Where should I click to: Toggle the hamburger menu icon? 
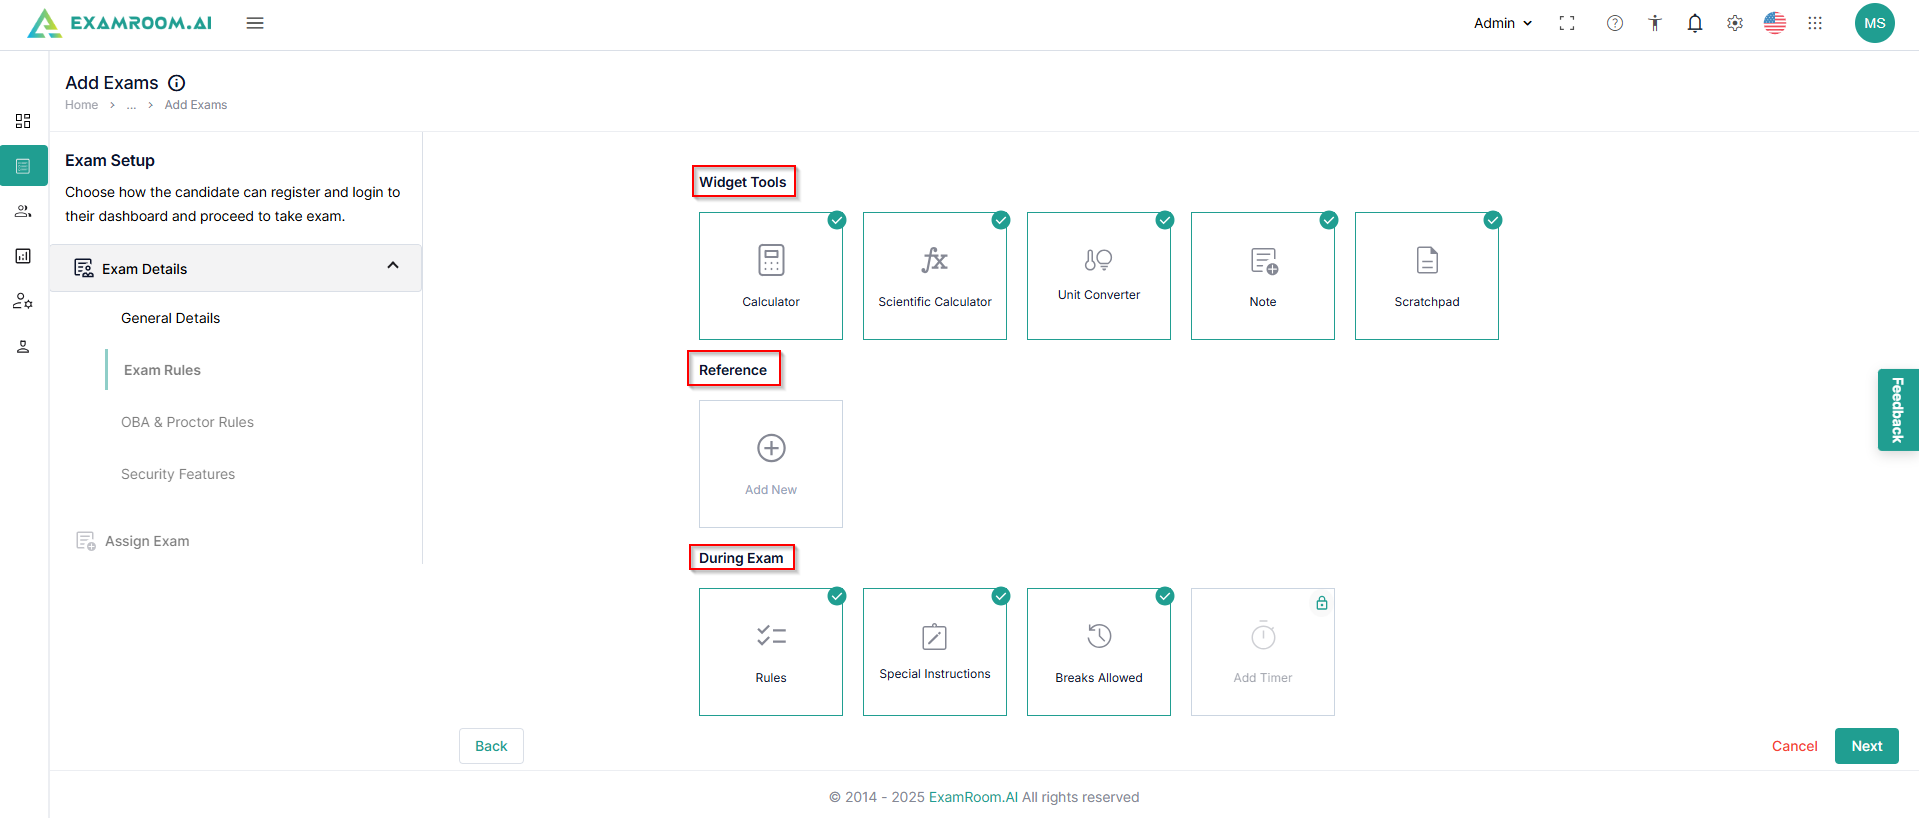click(x=255, y=23)
